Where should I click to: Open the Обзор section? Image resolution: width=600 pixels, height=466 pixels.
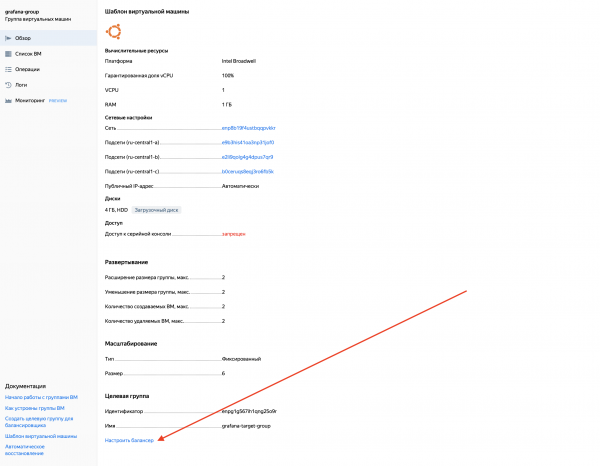tap(22, 37)
